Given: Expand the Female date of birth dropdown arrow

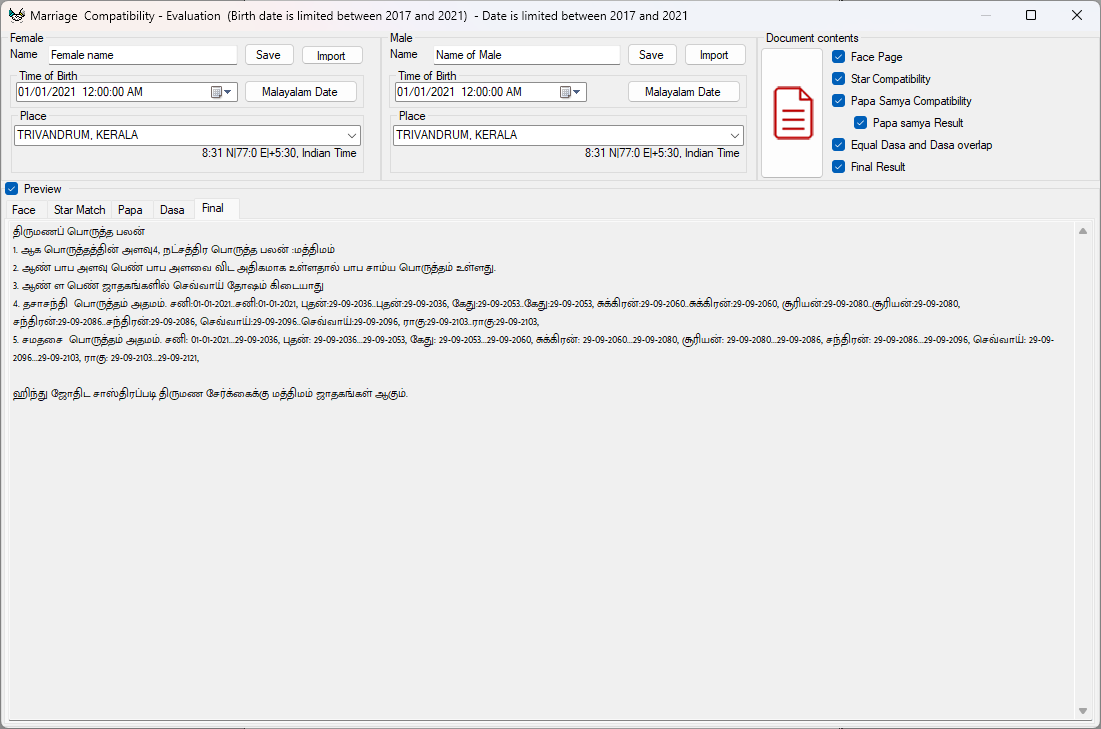Looking at the screenshot, I should click(228, 91).
